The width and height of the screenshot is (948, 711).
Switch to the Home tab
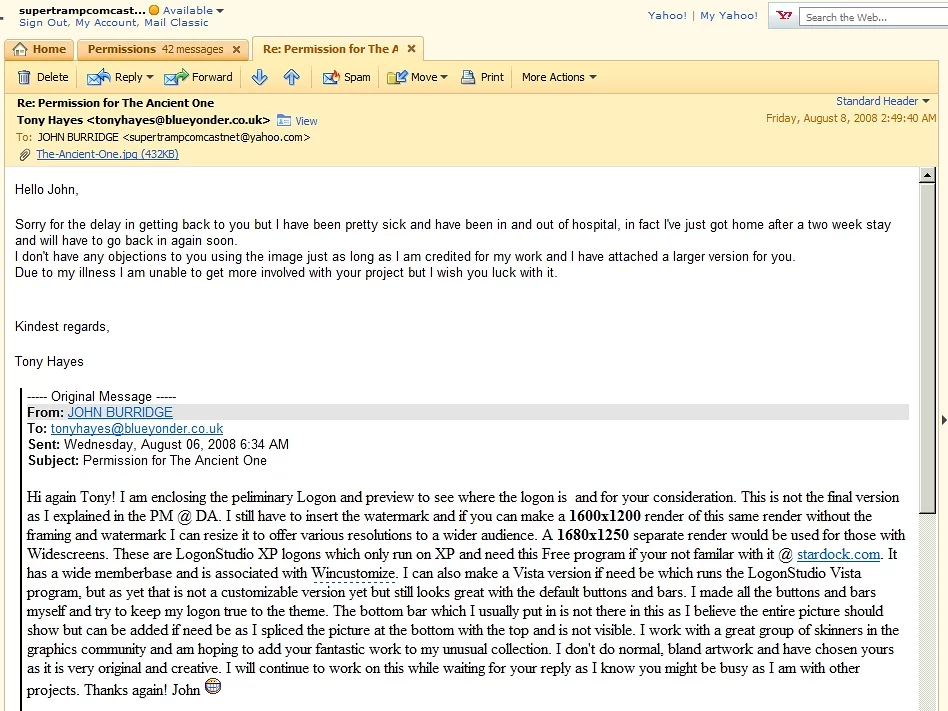pyautogui.click(x=39, y=49)
